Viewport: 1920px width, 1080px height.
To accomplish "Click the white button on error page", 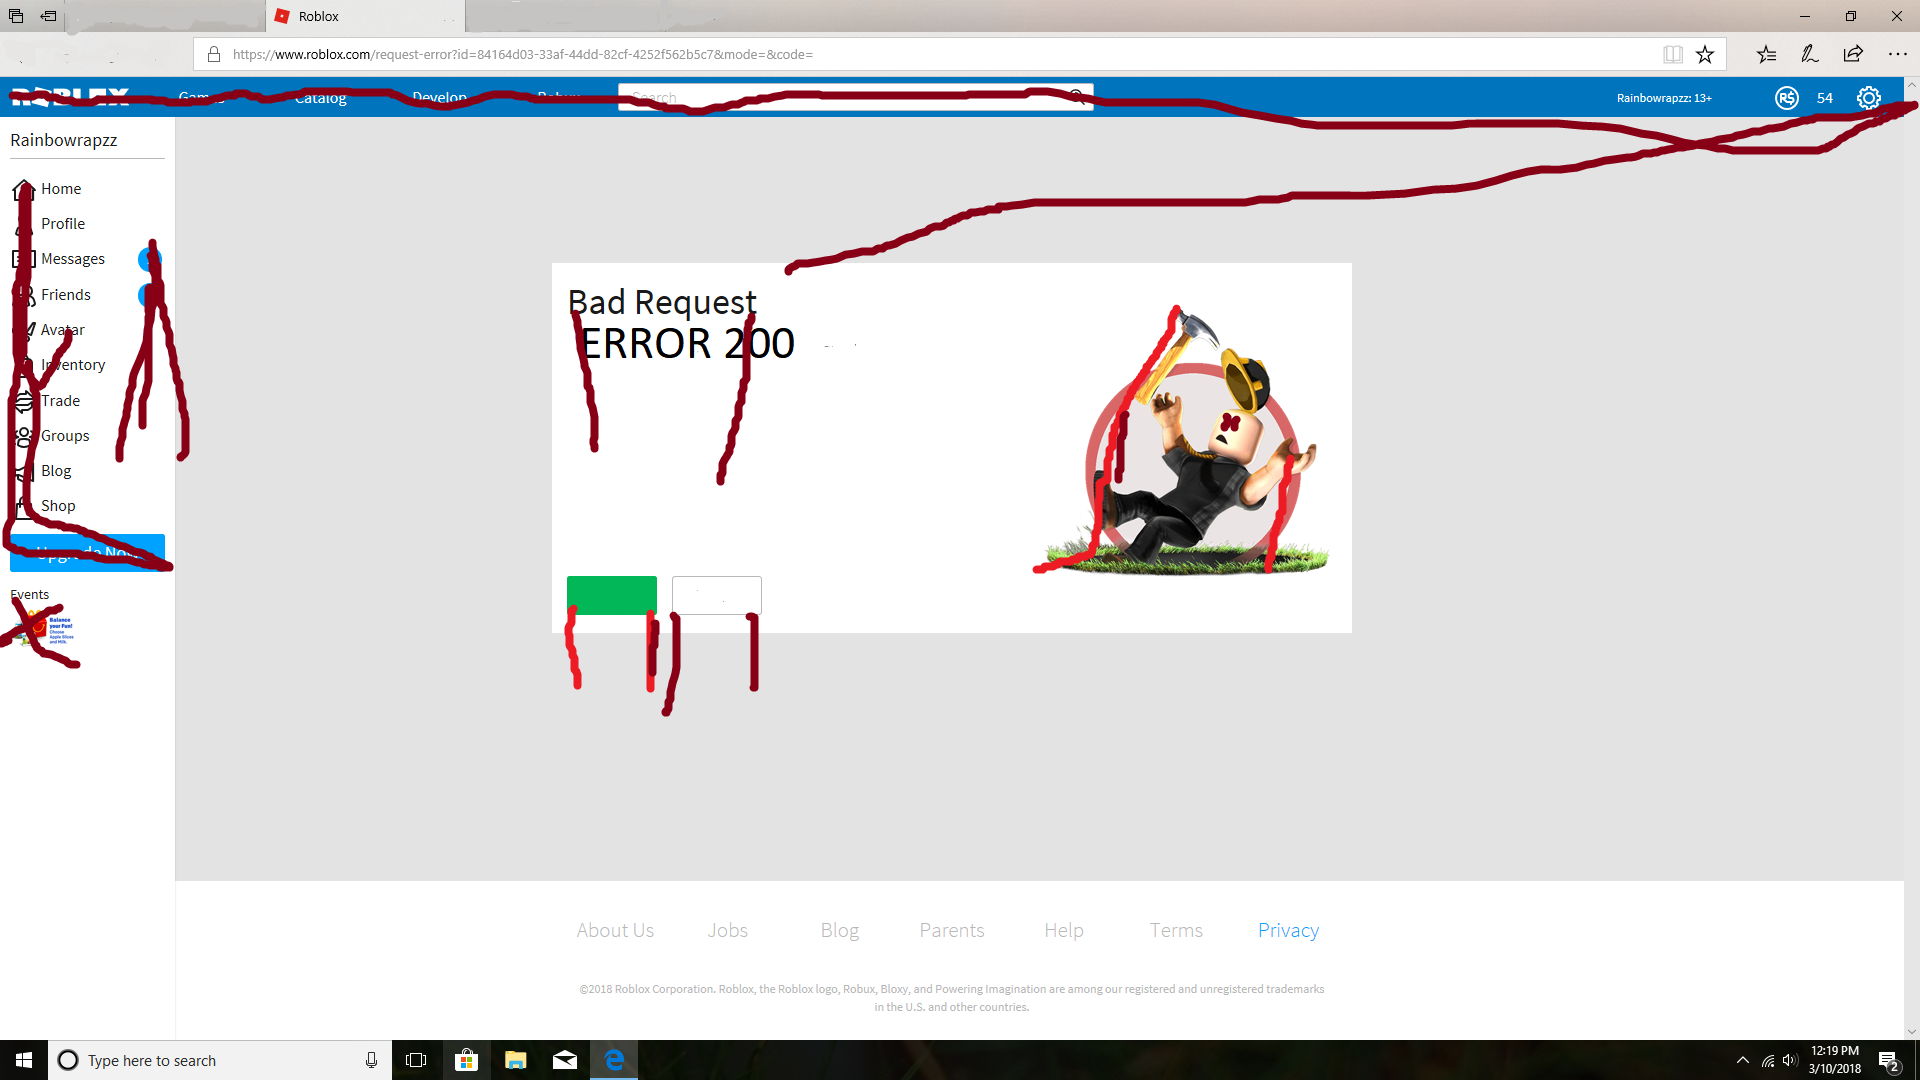I will click(x=716, y=593).
